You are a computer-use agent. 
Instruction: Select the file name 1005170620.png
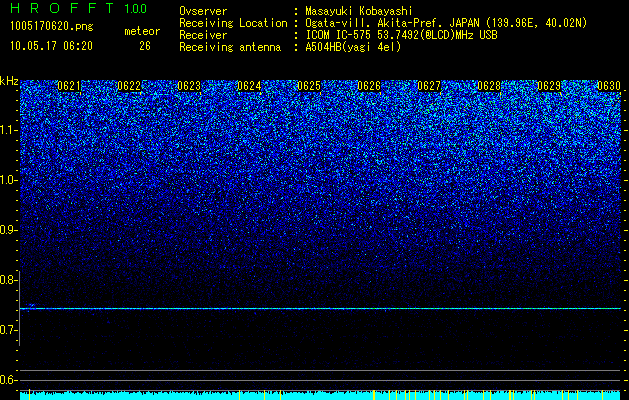pos(52,26)
